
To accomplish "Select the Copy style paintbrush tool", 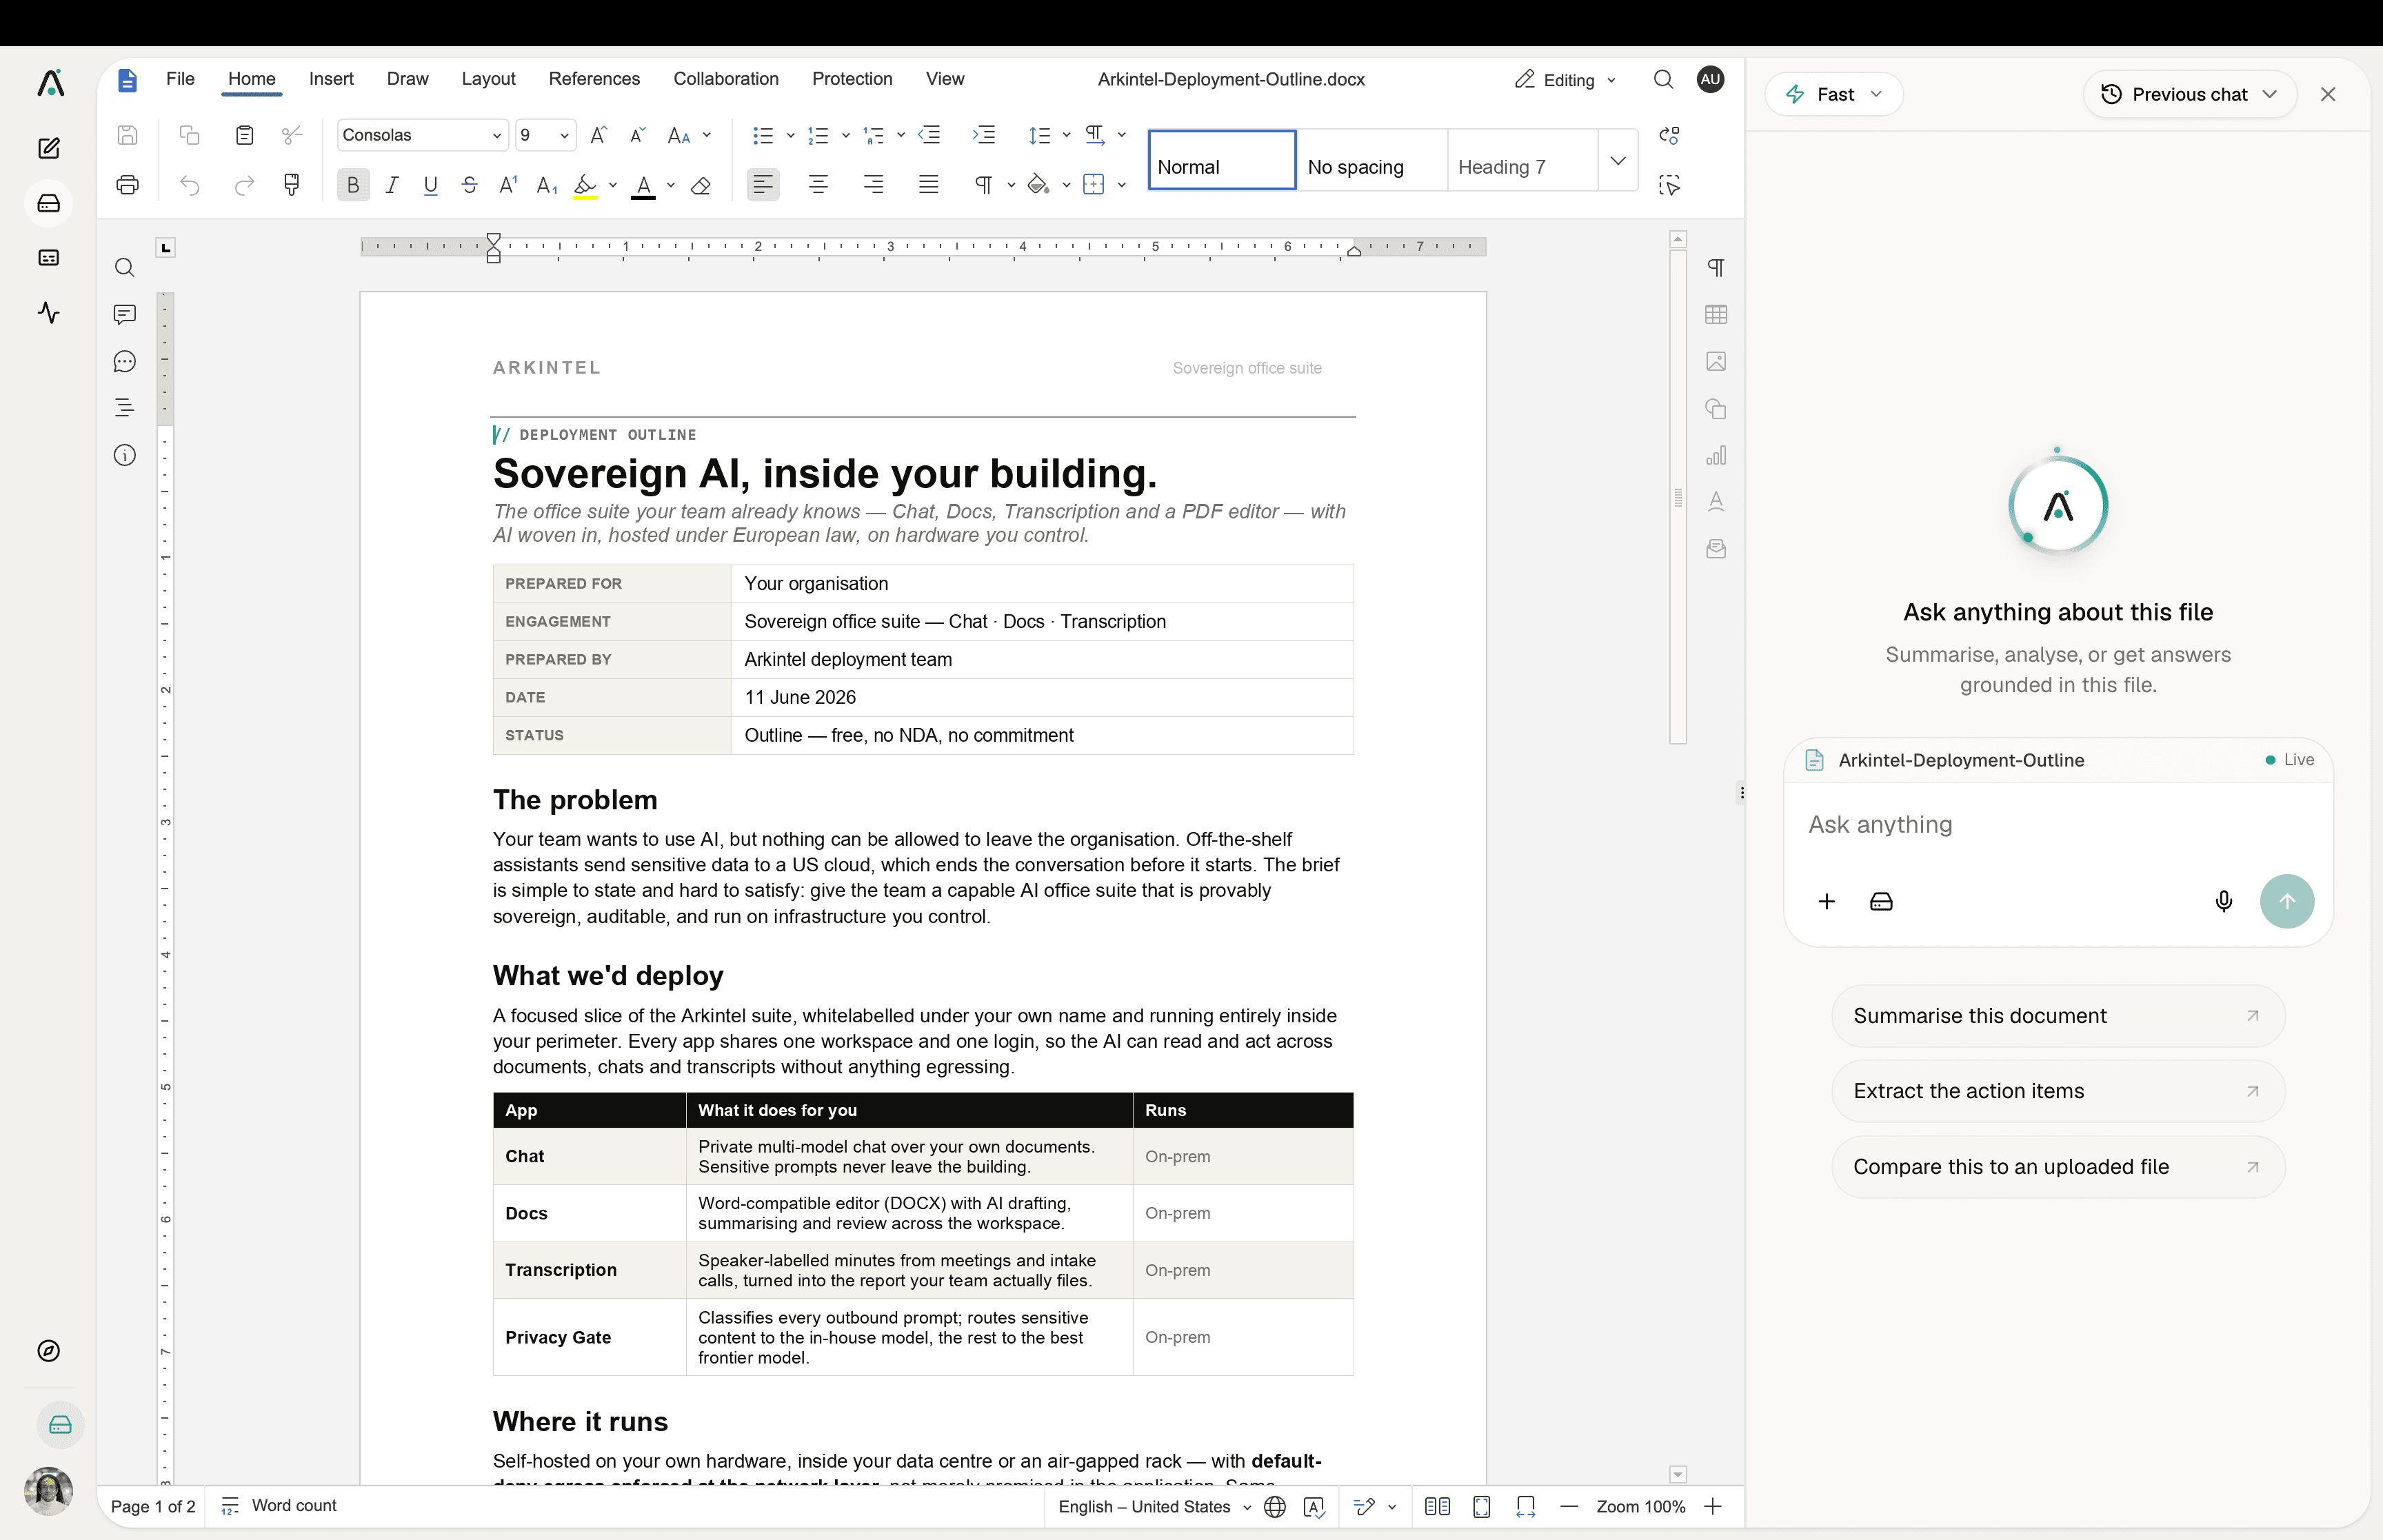I will tap(292, 185).
